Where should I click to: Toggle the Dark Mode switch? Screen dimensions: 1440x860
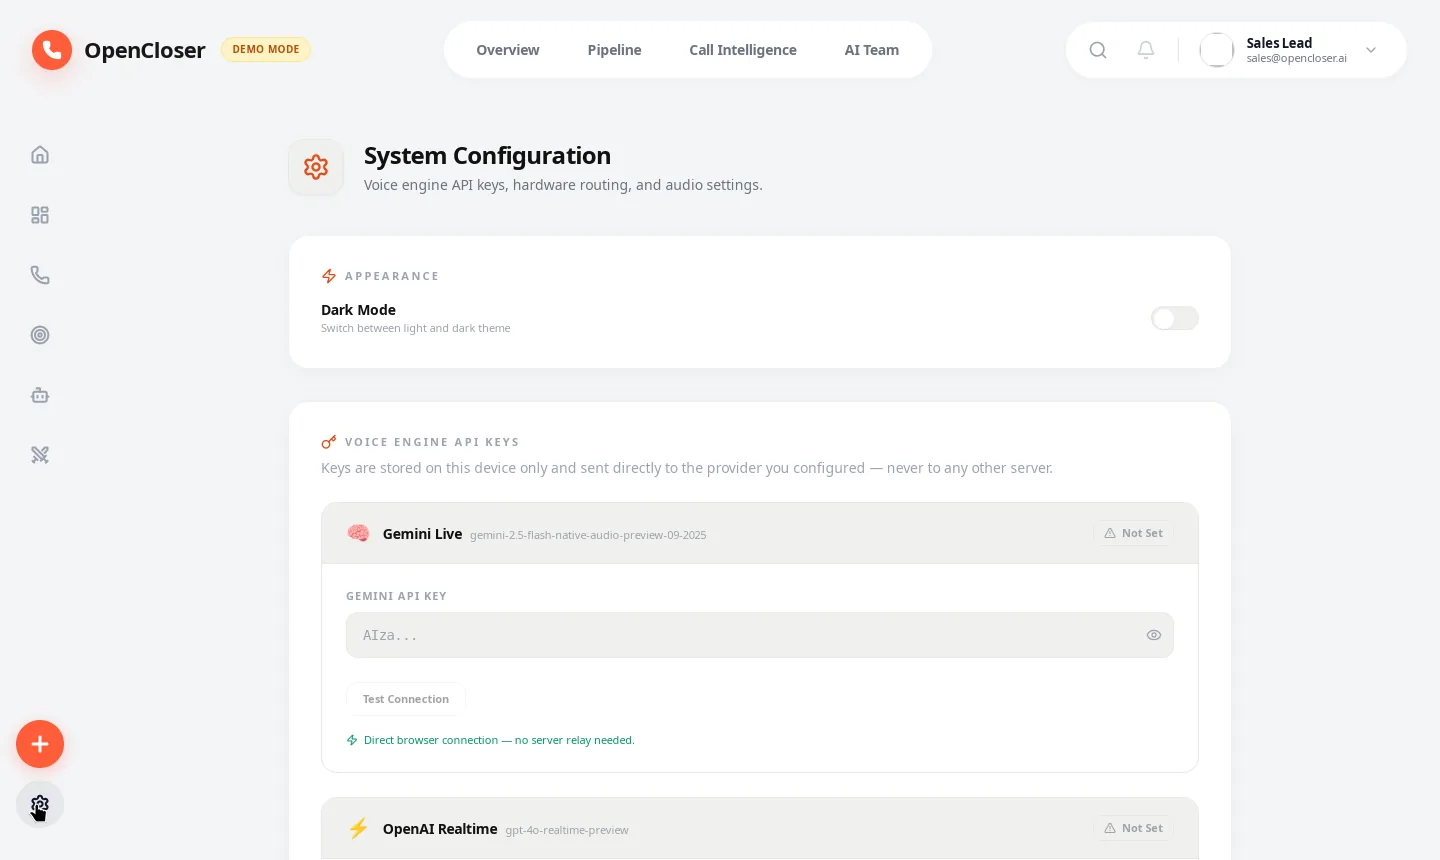click(1175, 318)
